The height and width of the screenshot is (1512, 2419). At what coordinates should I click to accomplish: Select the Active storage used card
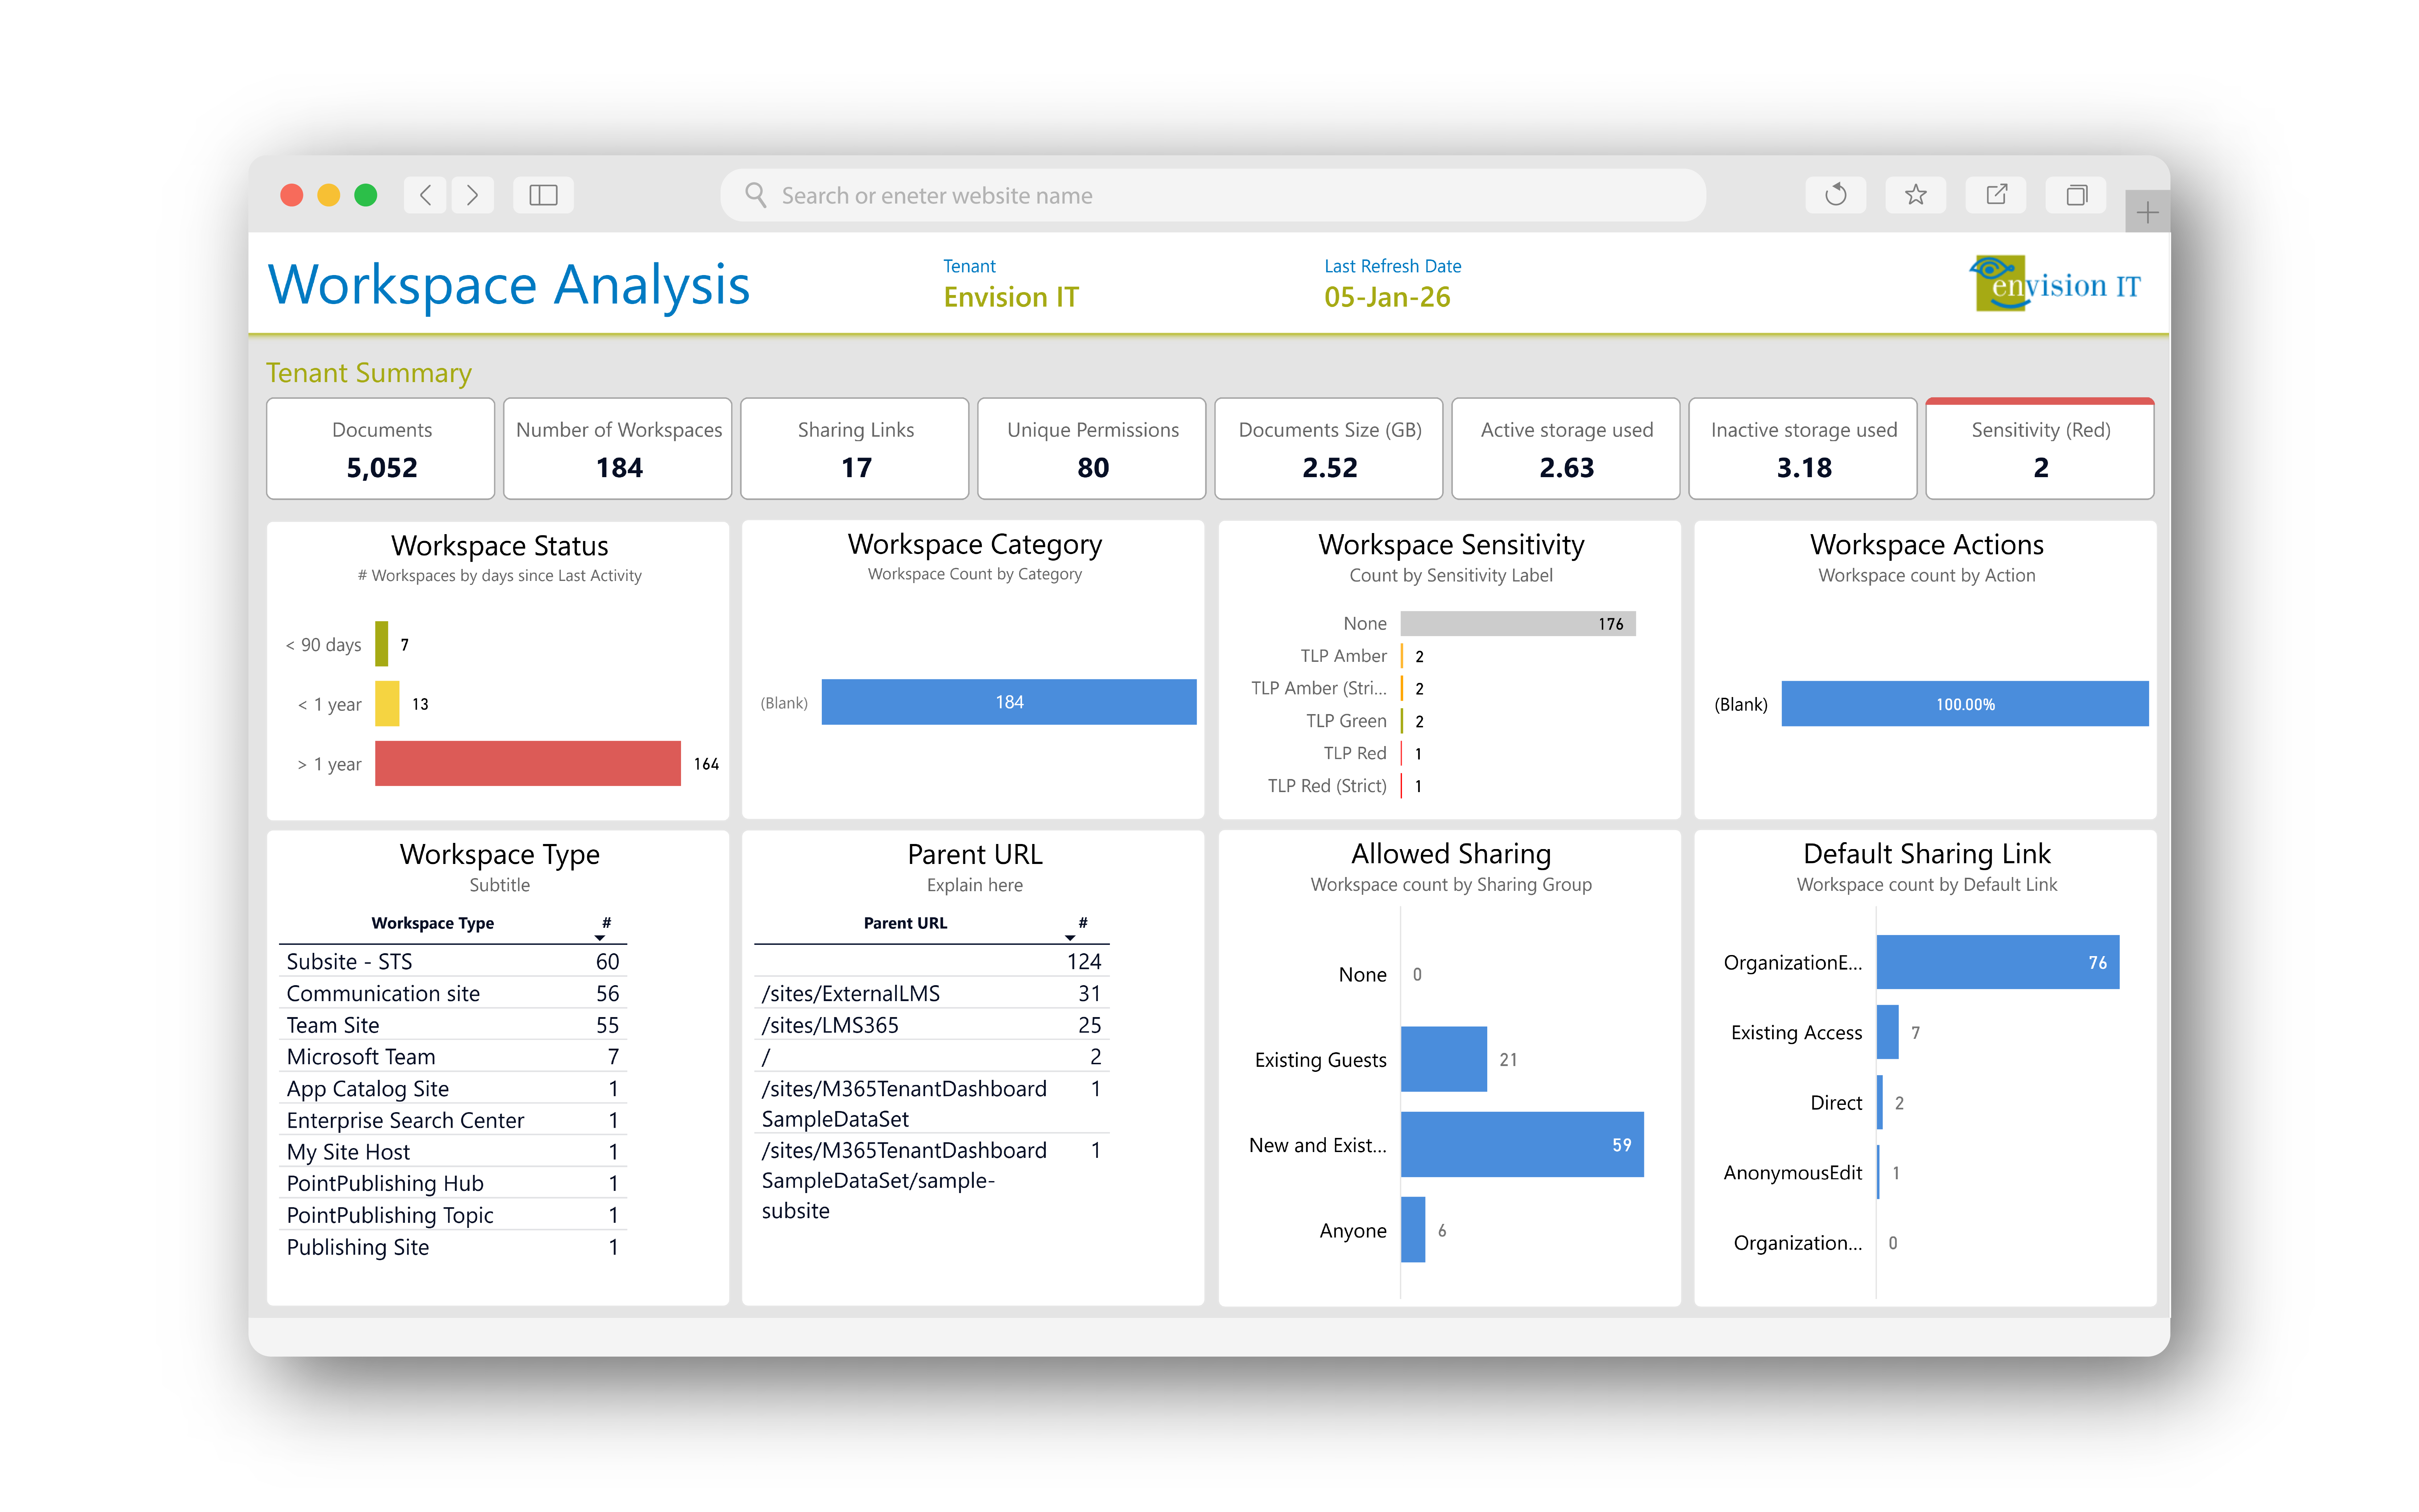[x=1566, y=449]
